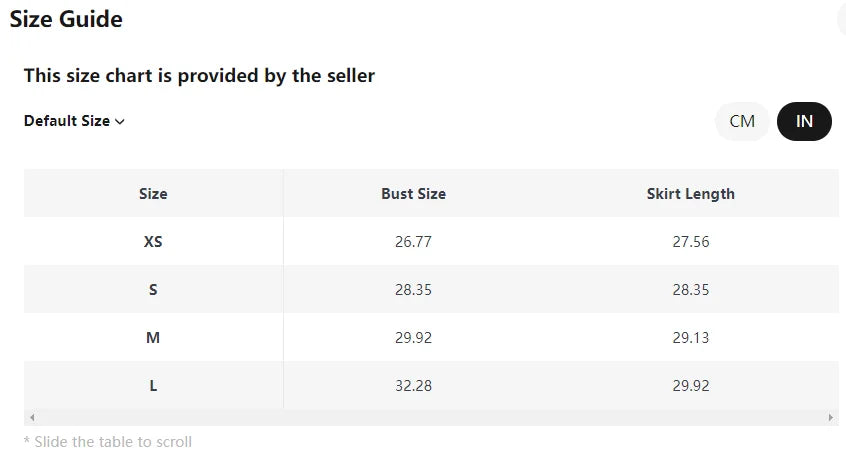Select the M size row label
Image resolution: width=846 pixels, height=465 pixels.
(x=153, y=338)
